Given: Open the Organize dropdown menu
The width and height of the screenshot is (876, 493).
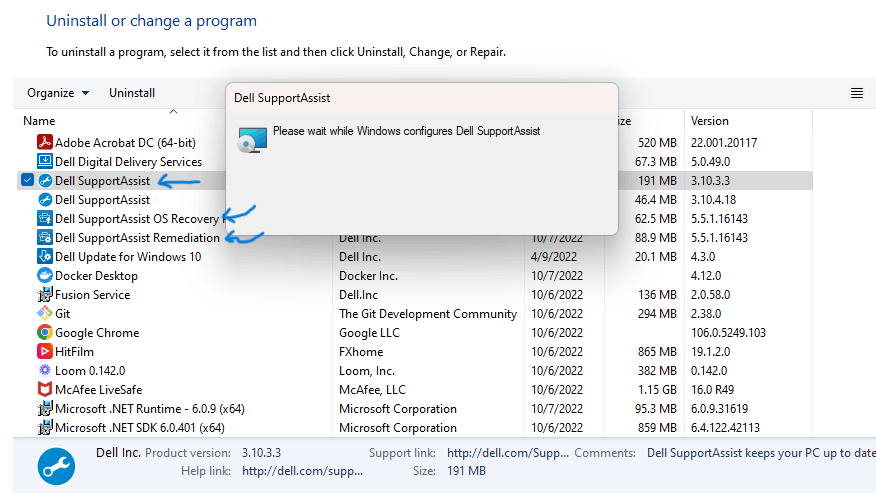Looking at the screenshot, I should pos(58,93).
